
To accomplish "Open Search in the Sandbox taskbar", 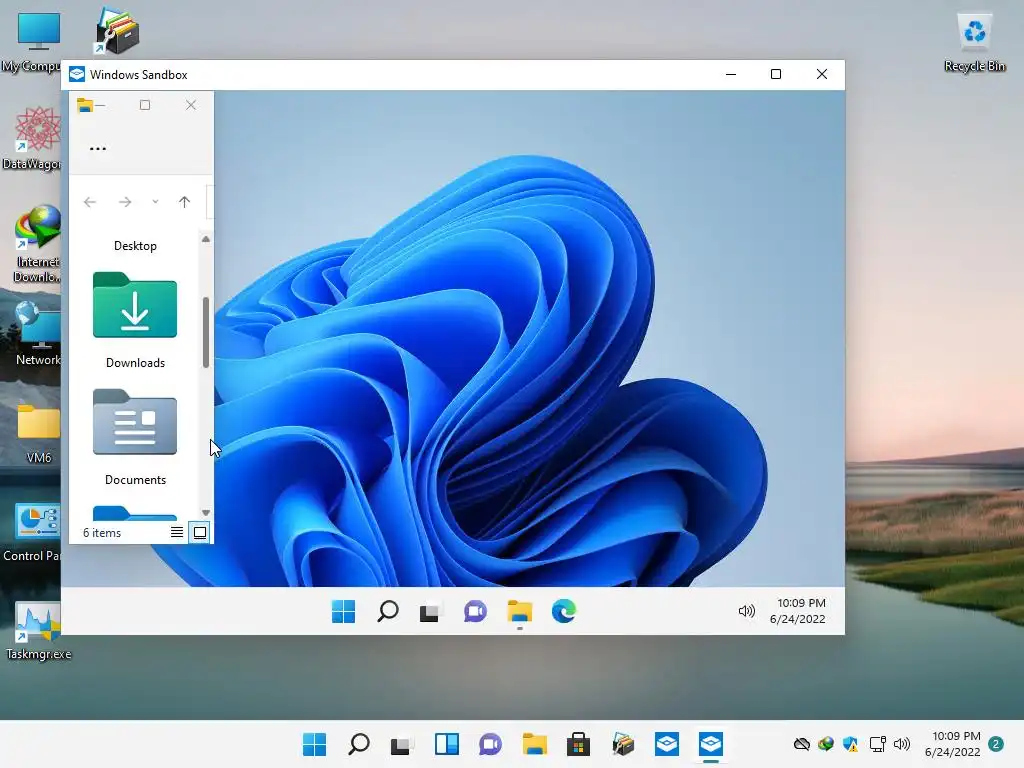I will click(387, 611).
